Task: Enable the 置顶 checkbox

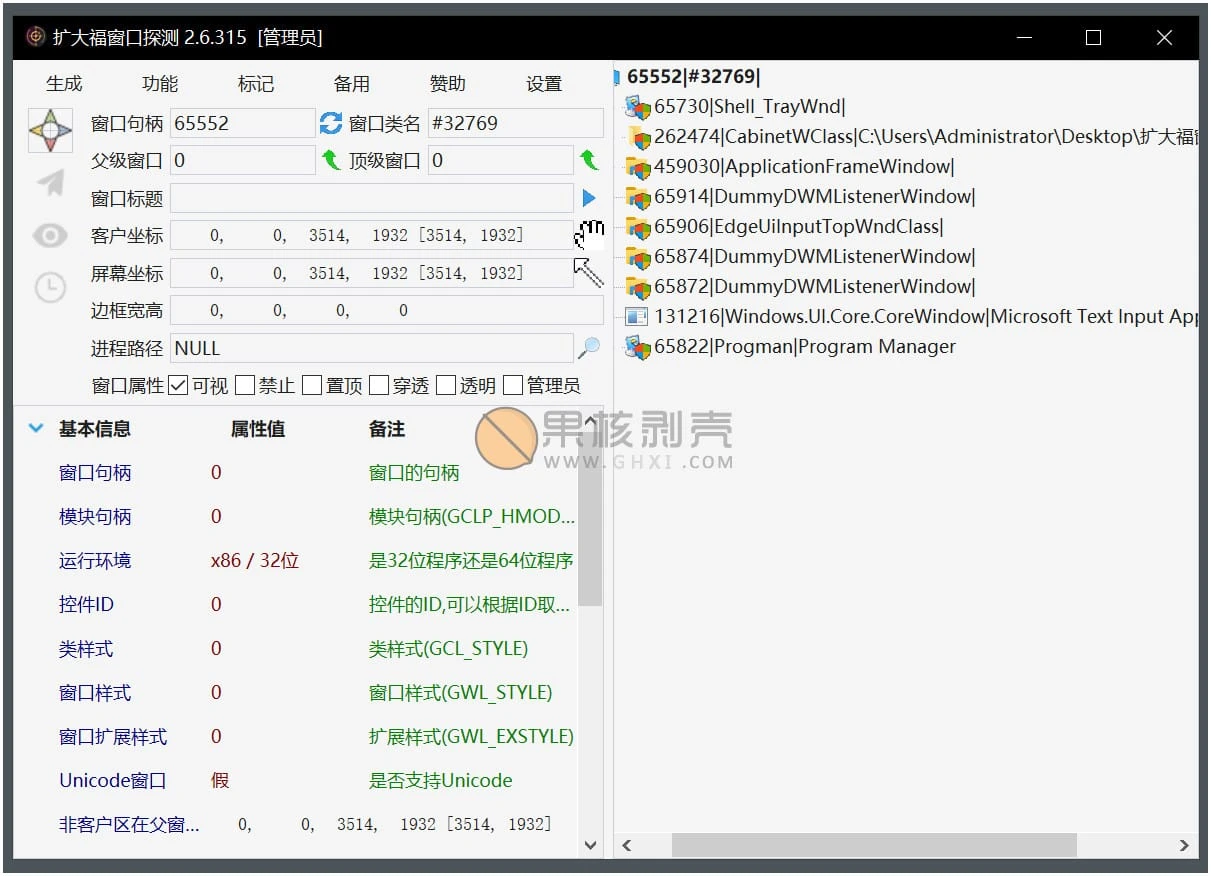Action: [x=312, y=385]
